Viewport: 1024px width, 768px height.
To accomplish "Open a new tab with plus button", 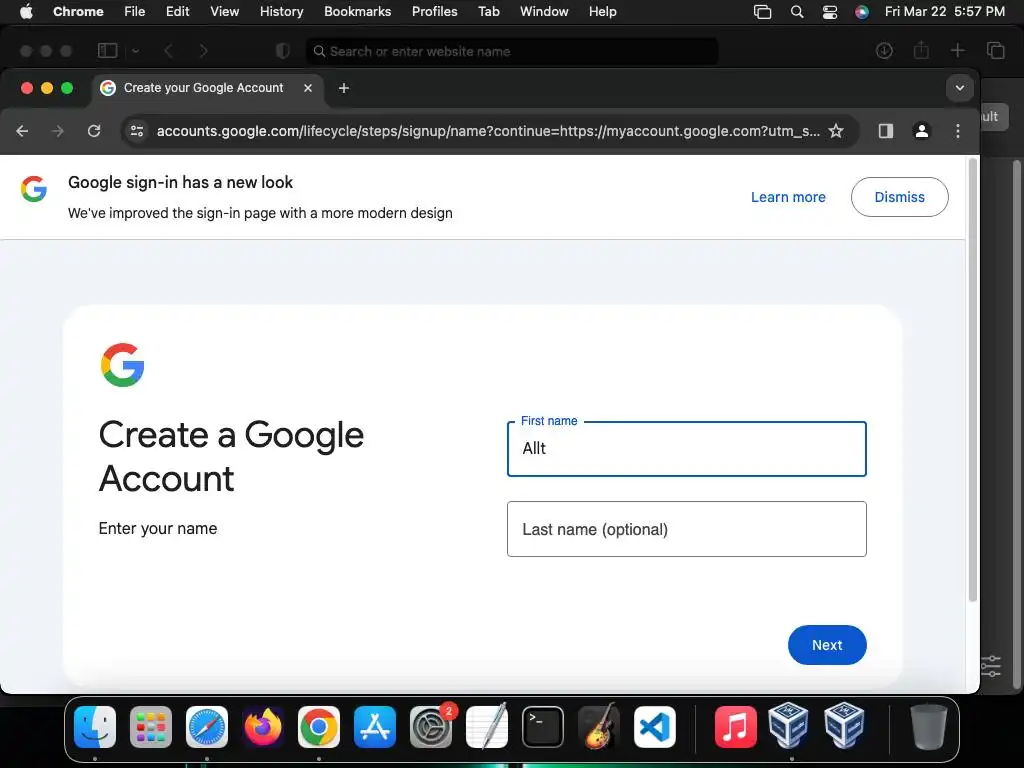I will 344,88.
